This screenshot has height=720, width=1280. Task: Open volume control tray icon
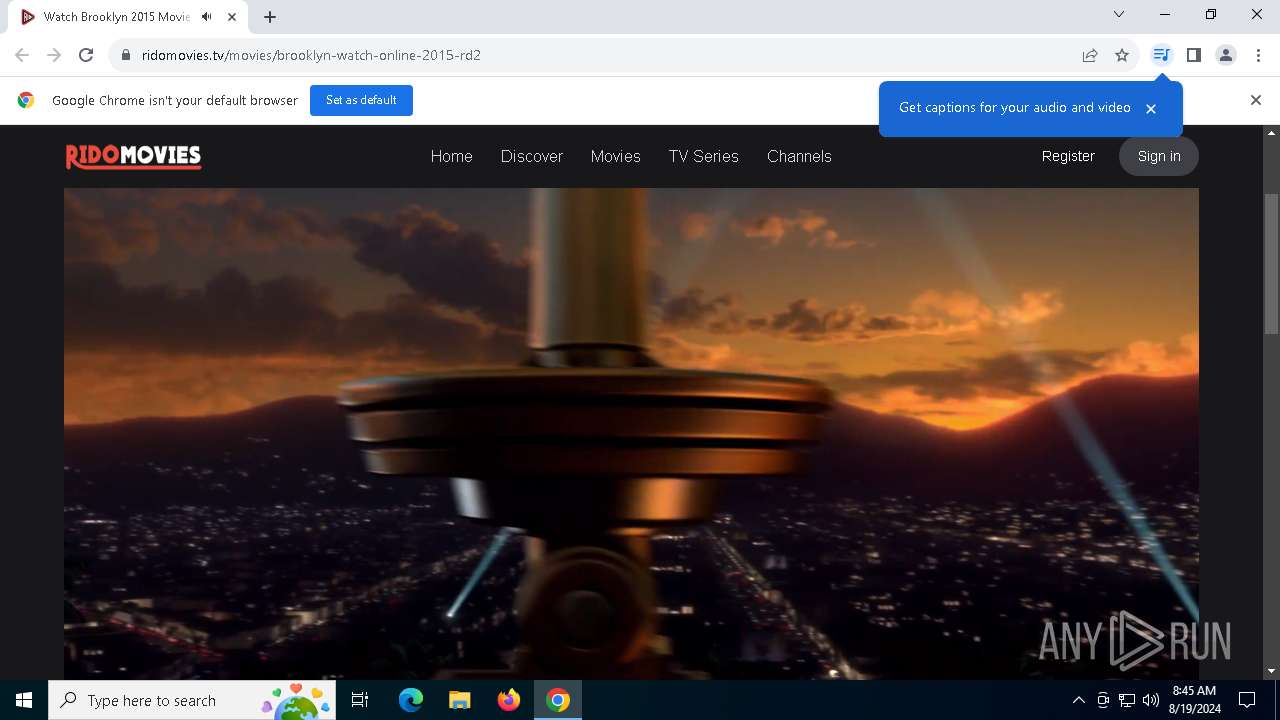1151,700
